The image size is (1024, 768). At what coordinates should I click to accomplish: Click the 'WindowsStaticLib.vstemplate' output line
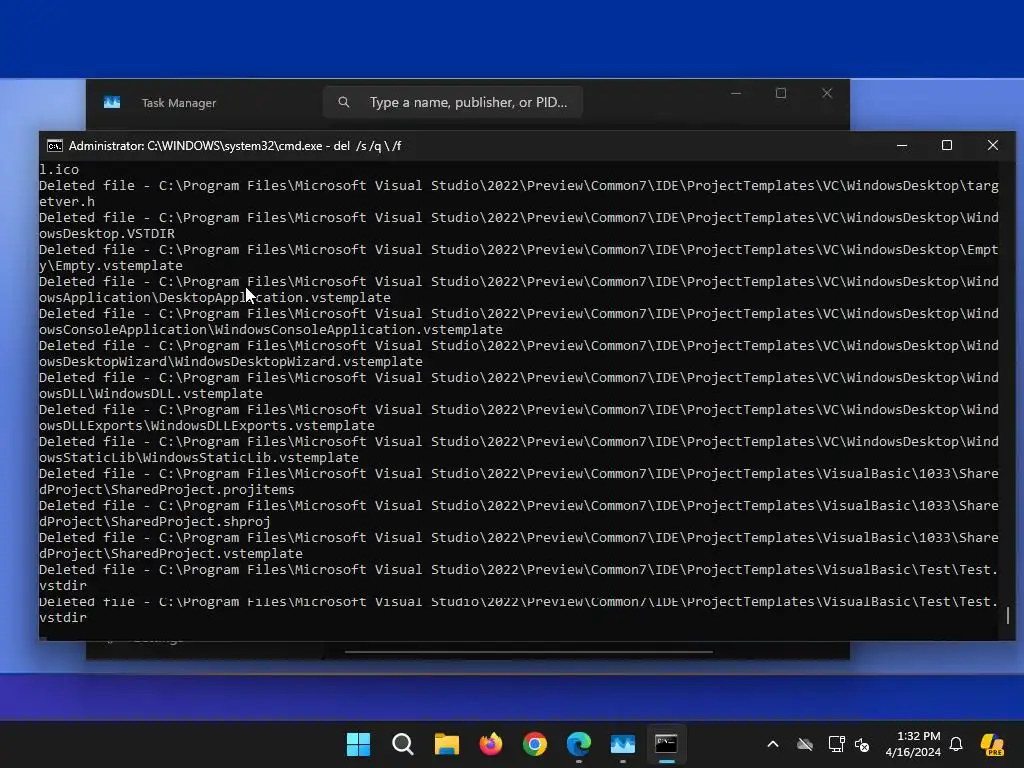click(x=199, y=457)
